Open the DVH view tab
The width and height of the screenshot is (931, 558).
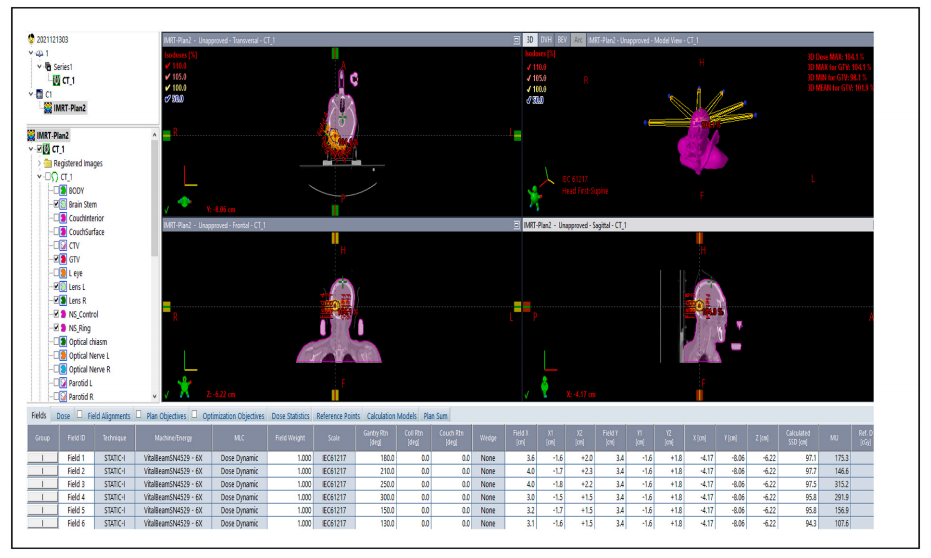(548, 40)
